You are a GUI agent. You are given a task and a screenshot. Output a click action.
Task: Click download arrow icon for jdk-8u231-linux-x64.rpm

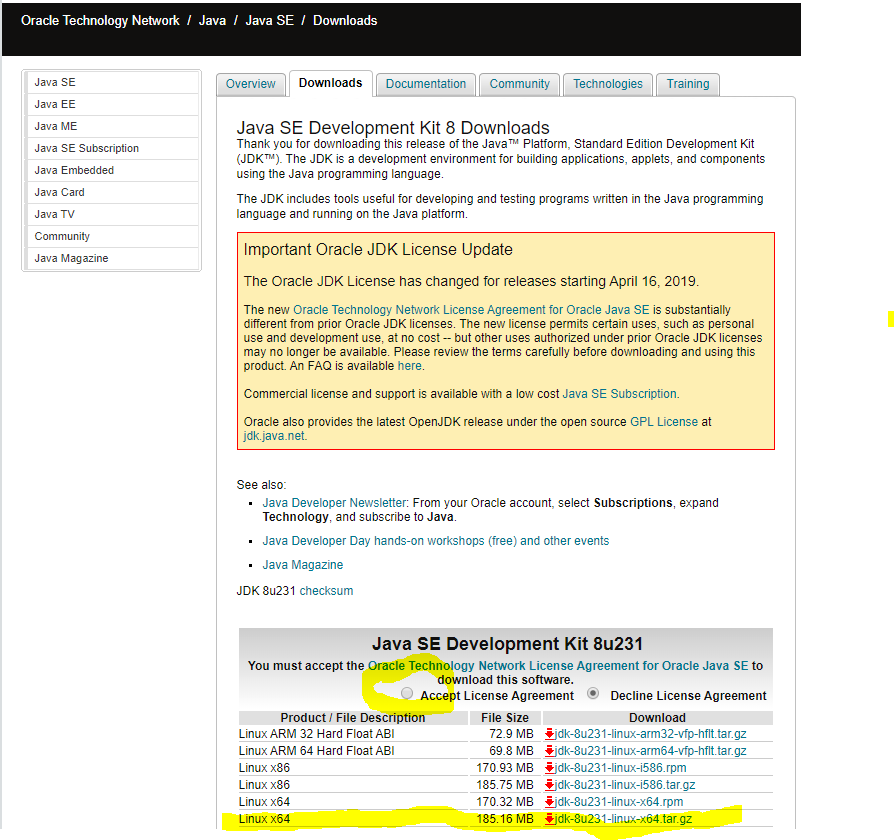pyautogui.click(x=550, y=802)
